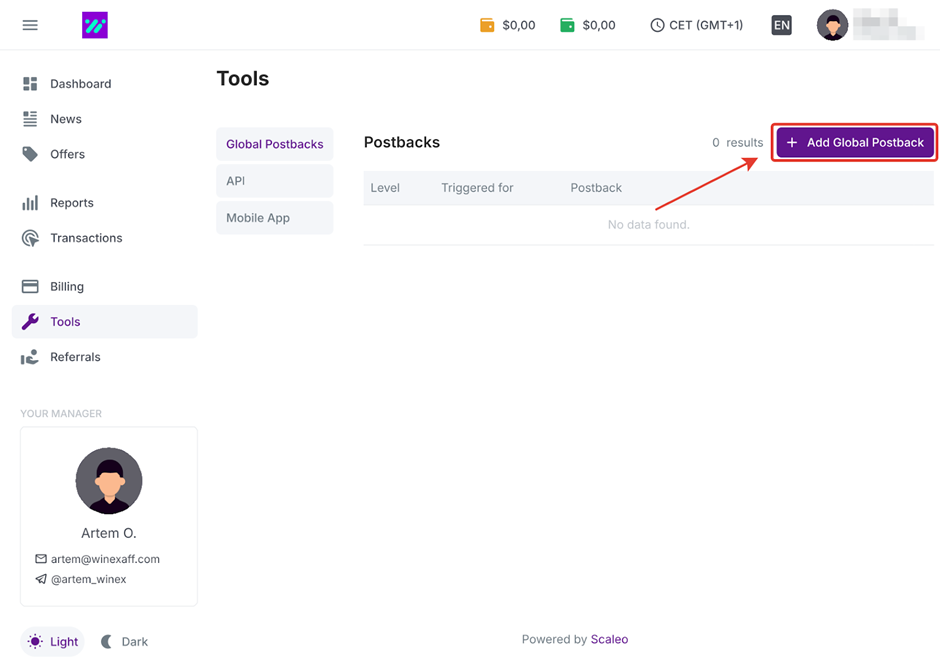Click Add Global Postback button
This screenshot has width=940, height=664.
pyautogui.click(x=855, y=142)
